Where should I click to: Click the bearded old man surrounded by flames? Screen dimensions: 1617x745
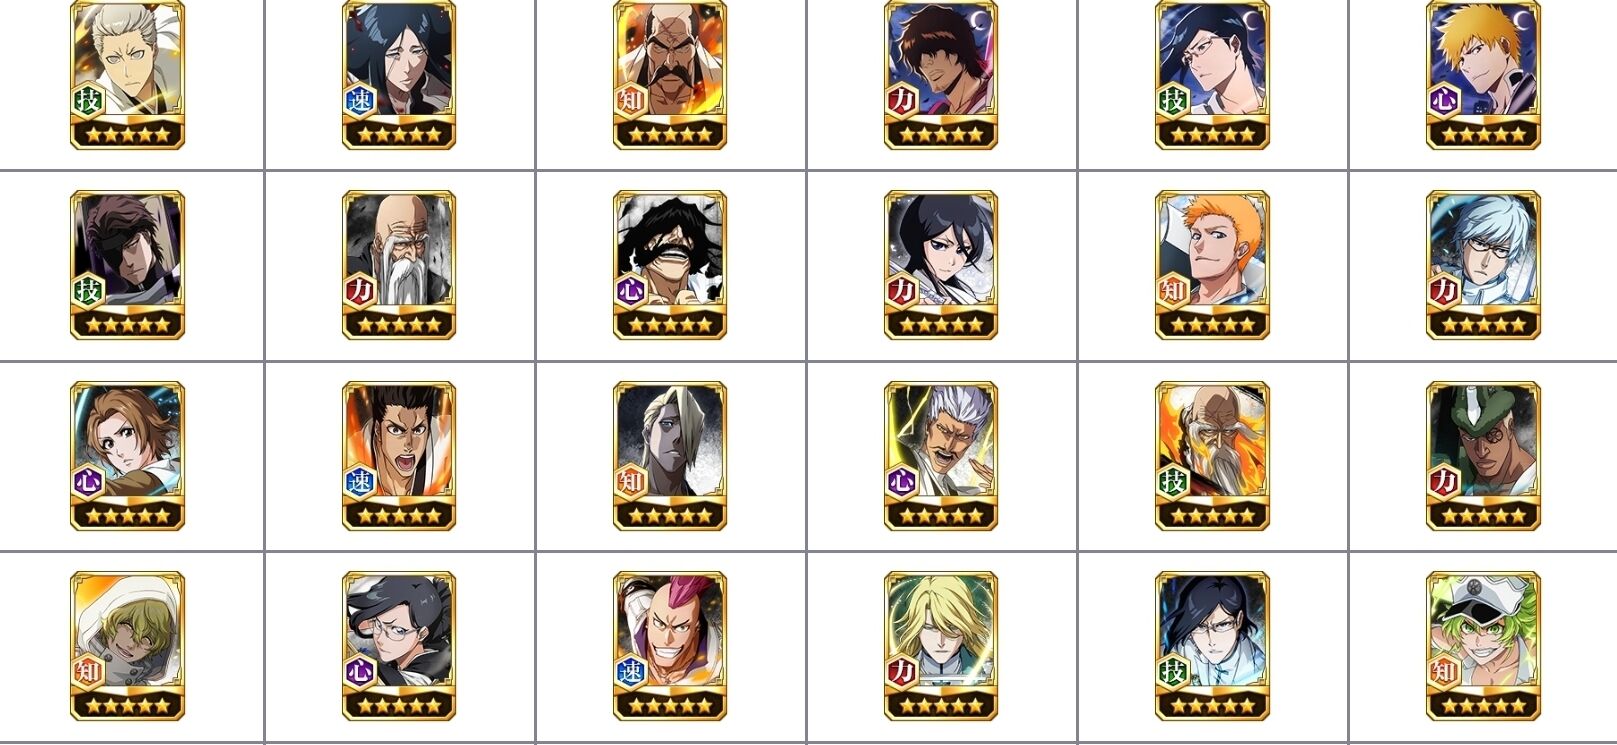pos(1212,455)
